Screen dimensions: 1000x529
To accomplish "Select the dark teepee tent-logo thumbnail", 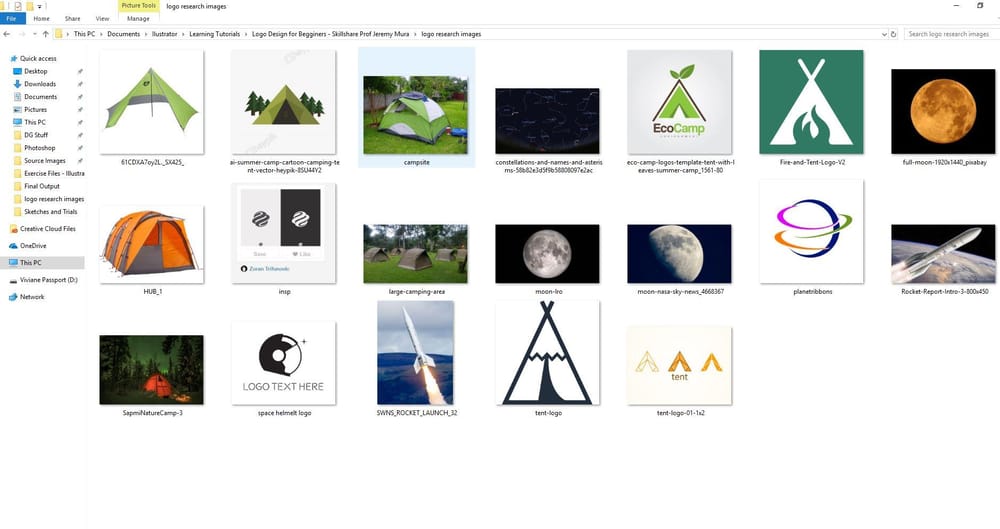I will coord(547,353).
